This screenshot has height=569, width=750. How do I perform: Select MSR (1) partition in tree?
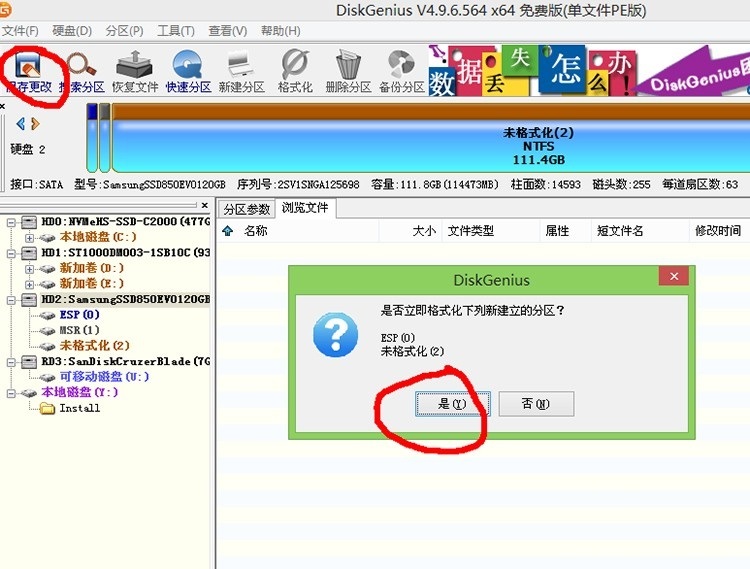coord(79,330)
